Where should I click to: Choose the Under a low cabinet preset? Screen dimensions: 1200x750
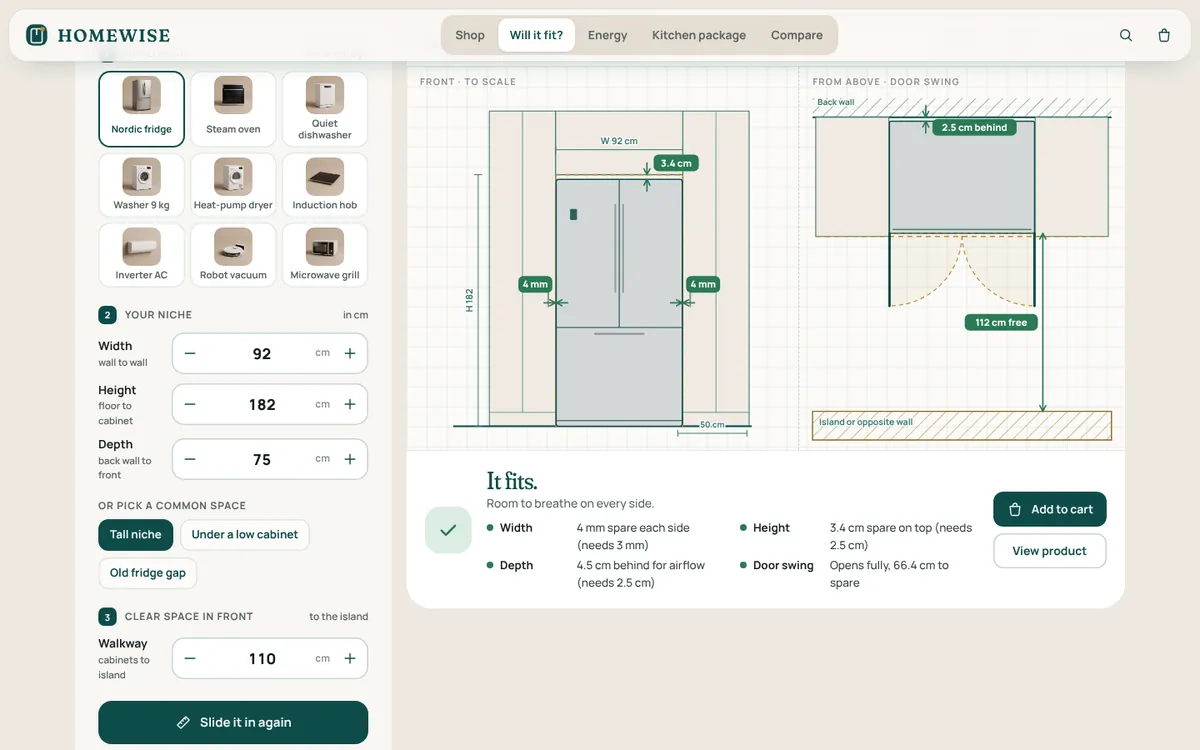[245, 534]
